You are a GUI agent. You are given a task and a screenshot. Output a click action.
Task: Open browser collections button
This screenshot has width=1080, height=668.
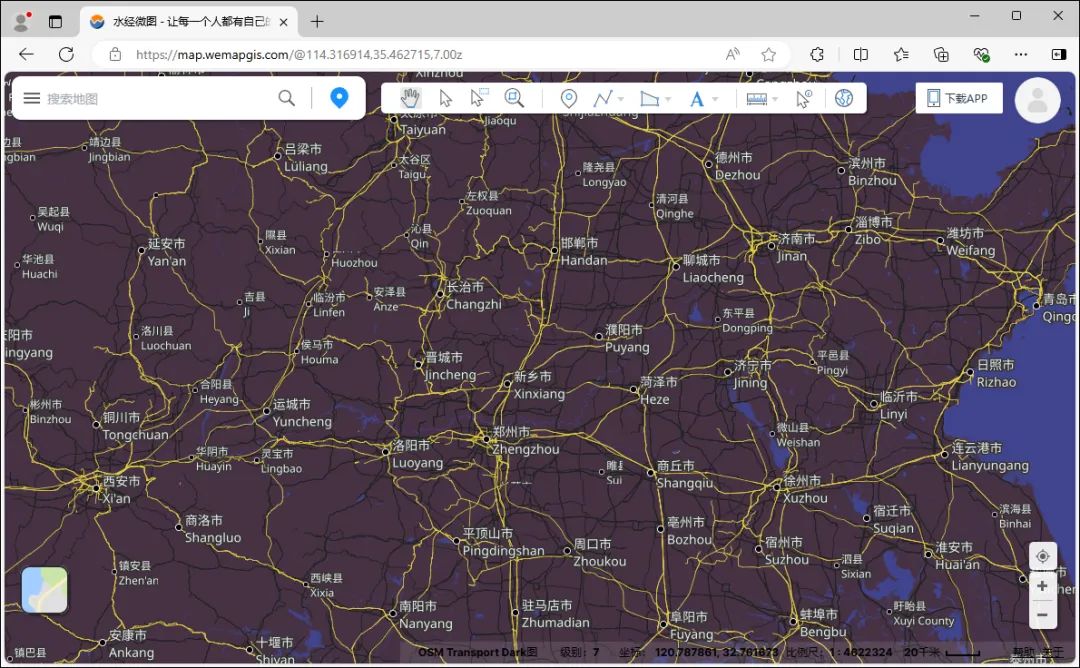click(x=941, y=54)
